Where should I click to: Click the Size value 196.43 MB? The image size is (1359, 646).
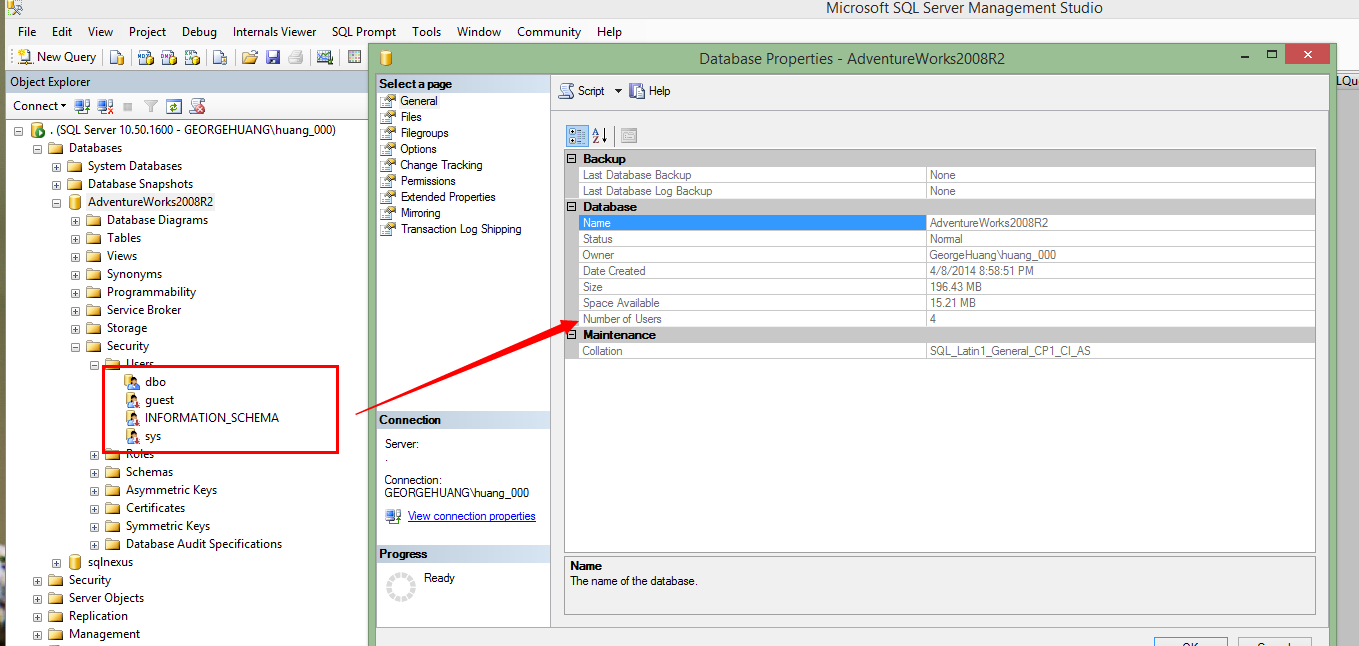click(955, 287)
